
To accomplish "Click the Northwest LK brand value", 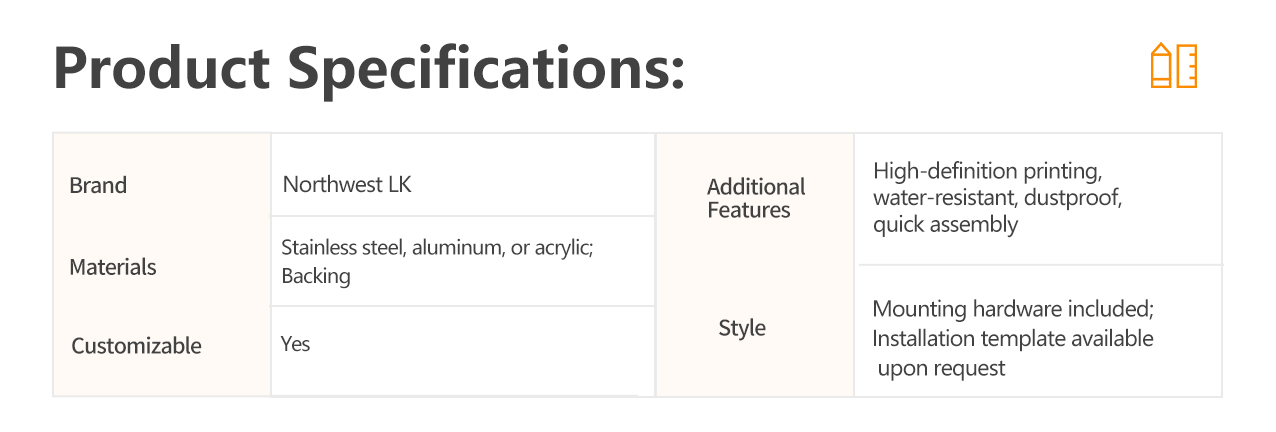I will point(347,185).
